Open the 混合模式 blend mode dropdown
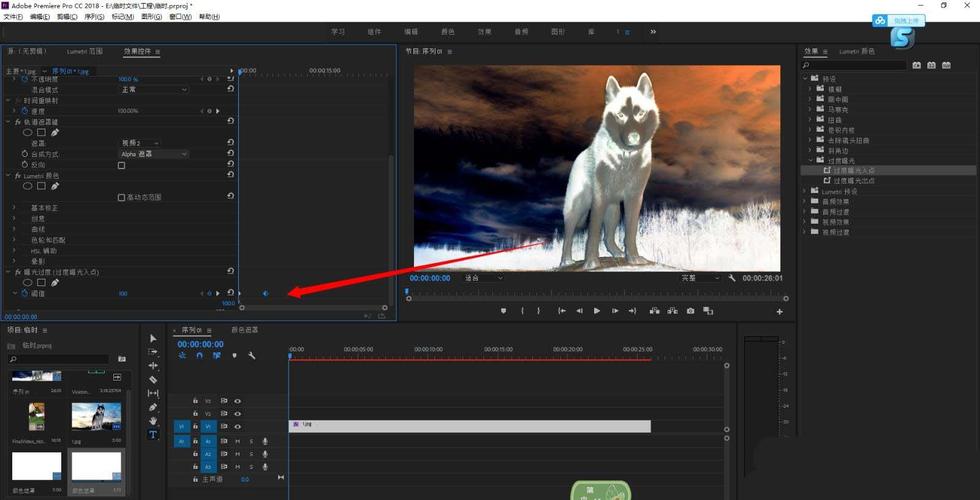 click(x=153, y=89)
